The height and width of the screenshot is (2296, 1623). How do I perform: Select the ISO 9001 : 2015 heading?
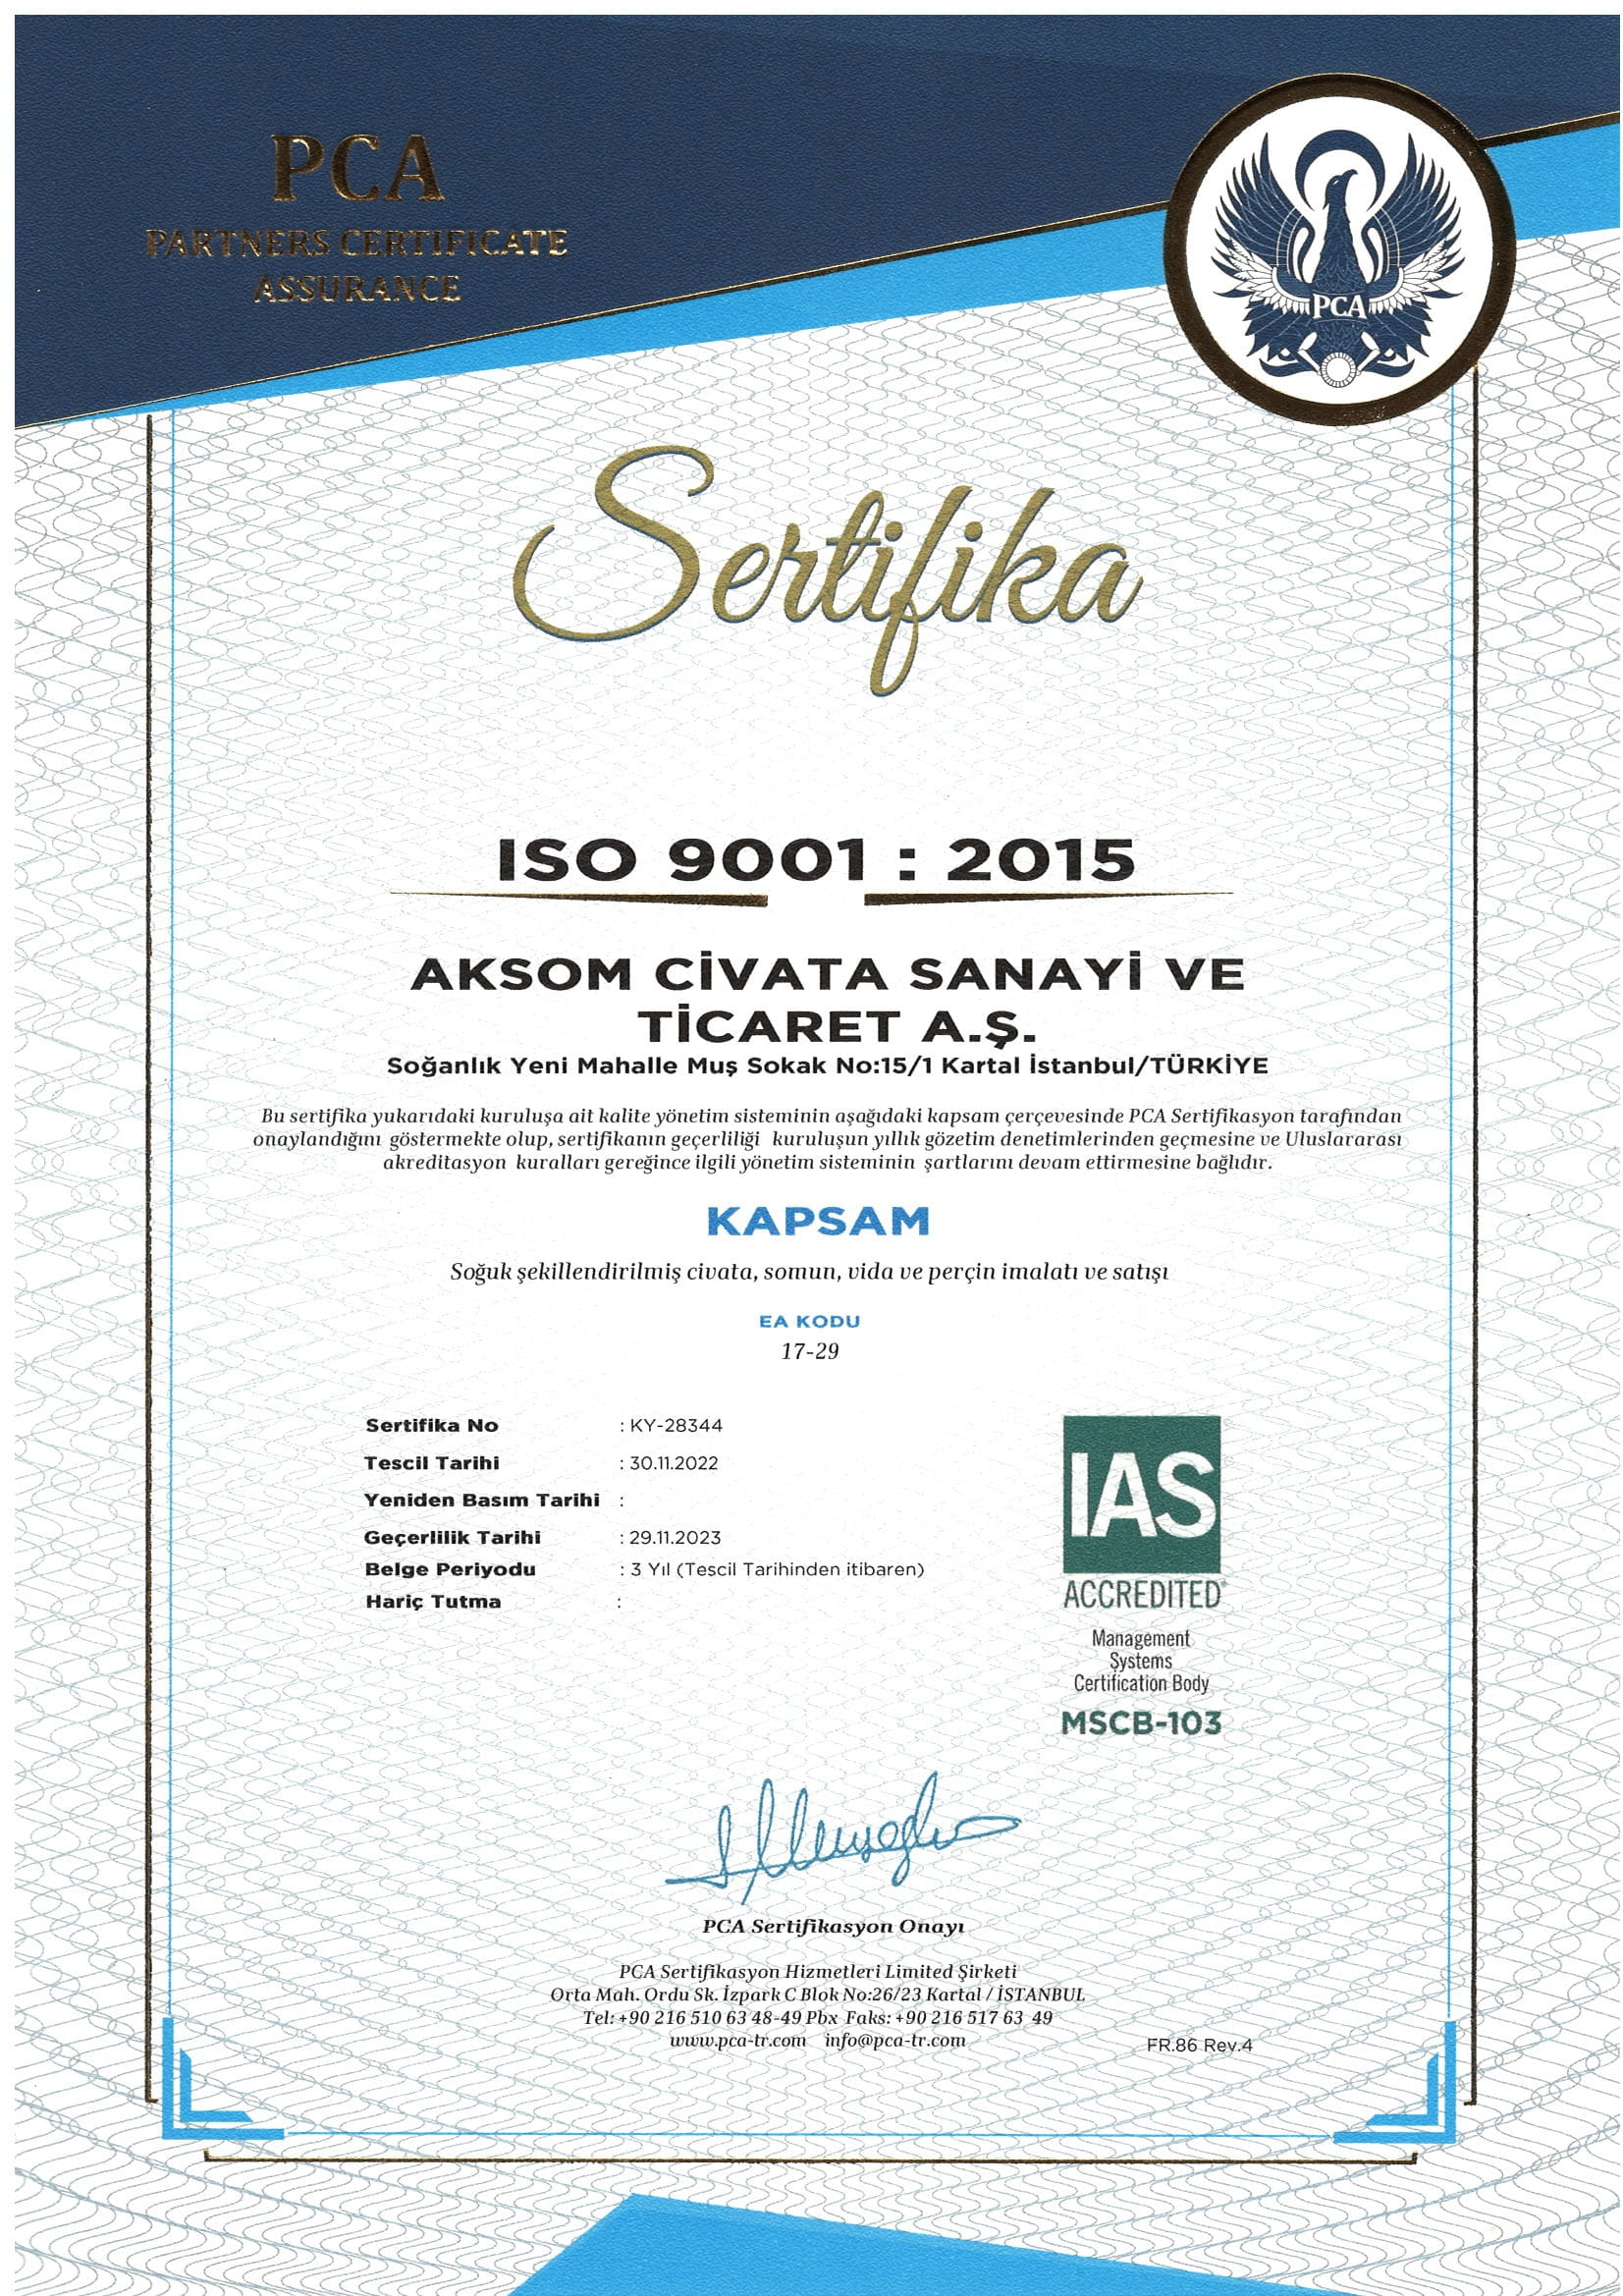(x=815, y=860)
